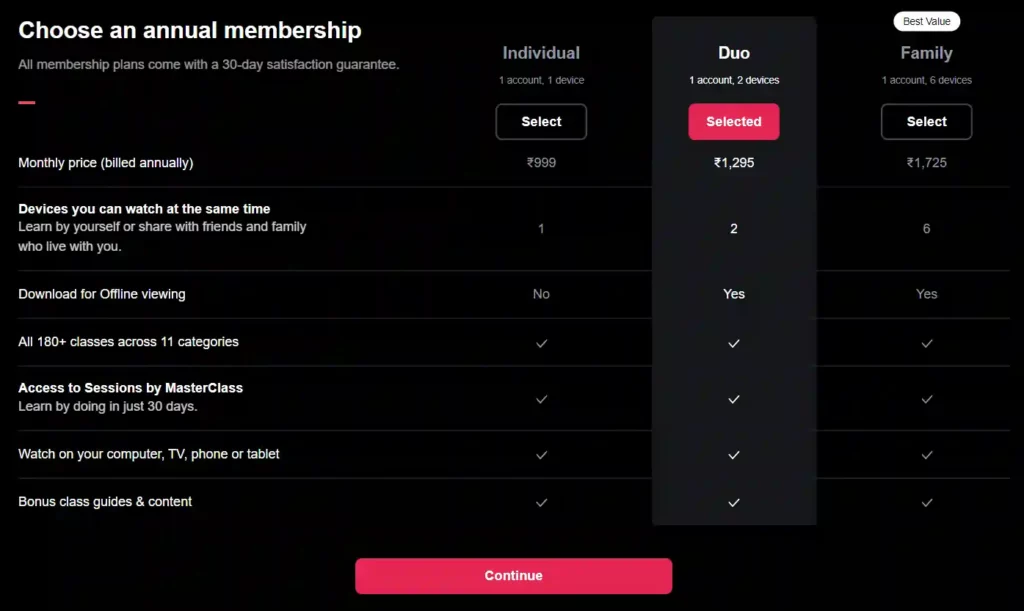Screen dimensions: 1024x611
Task: Click the Duo checkmark for watching on TV
Action: [x=733, y=454]
